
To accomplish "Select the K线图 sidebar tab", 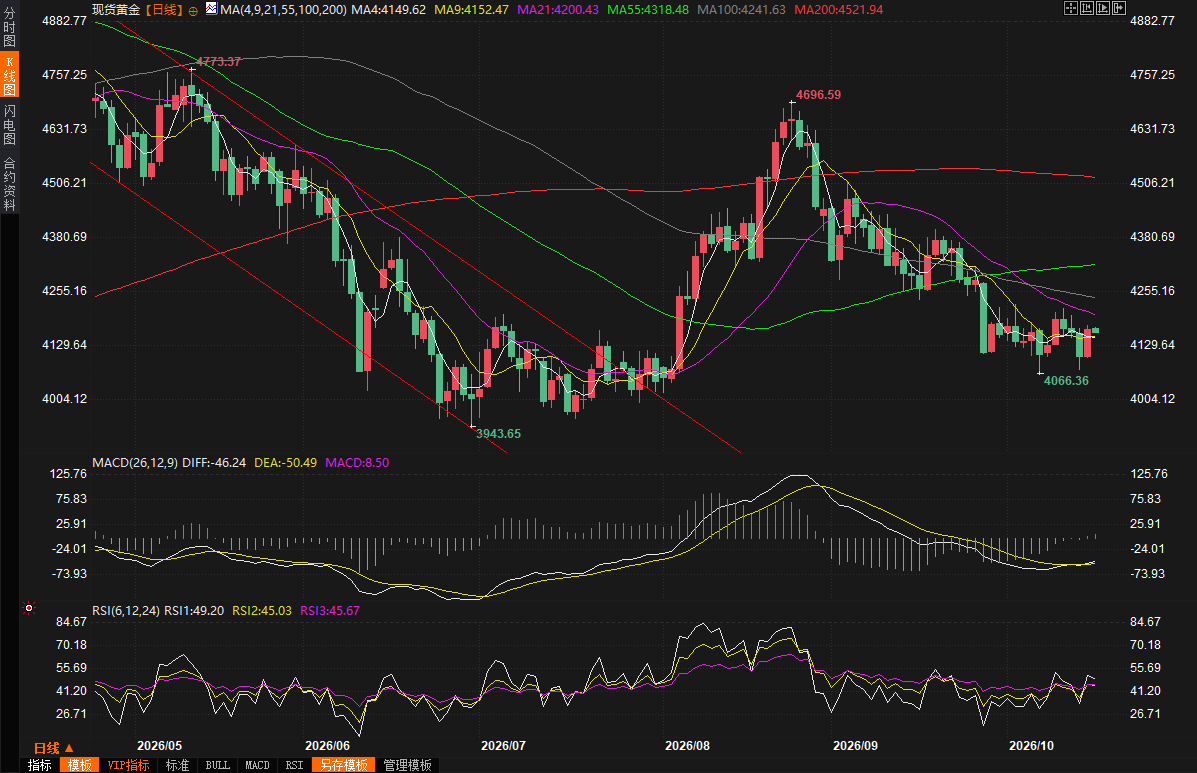I will pyautogui.click(x=10, y=76).
